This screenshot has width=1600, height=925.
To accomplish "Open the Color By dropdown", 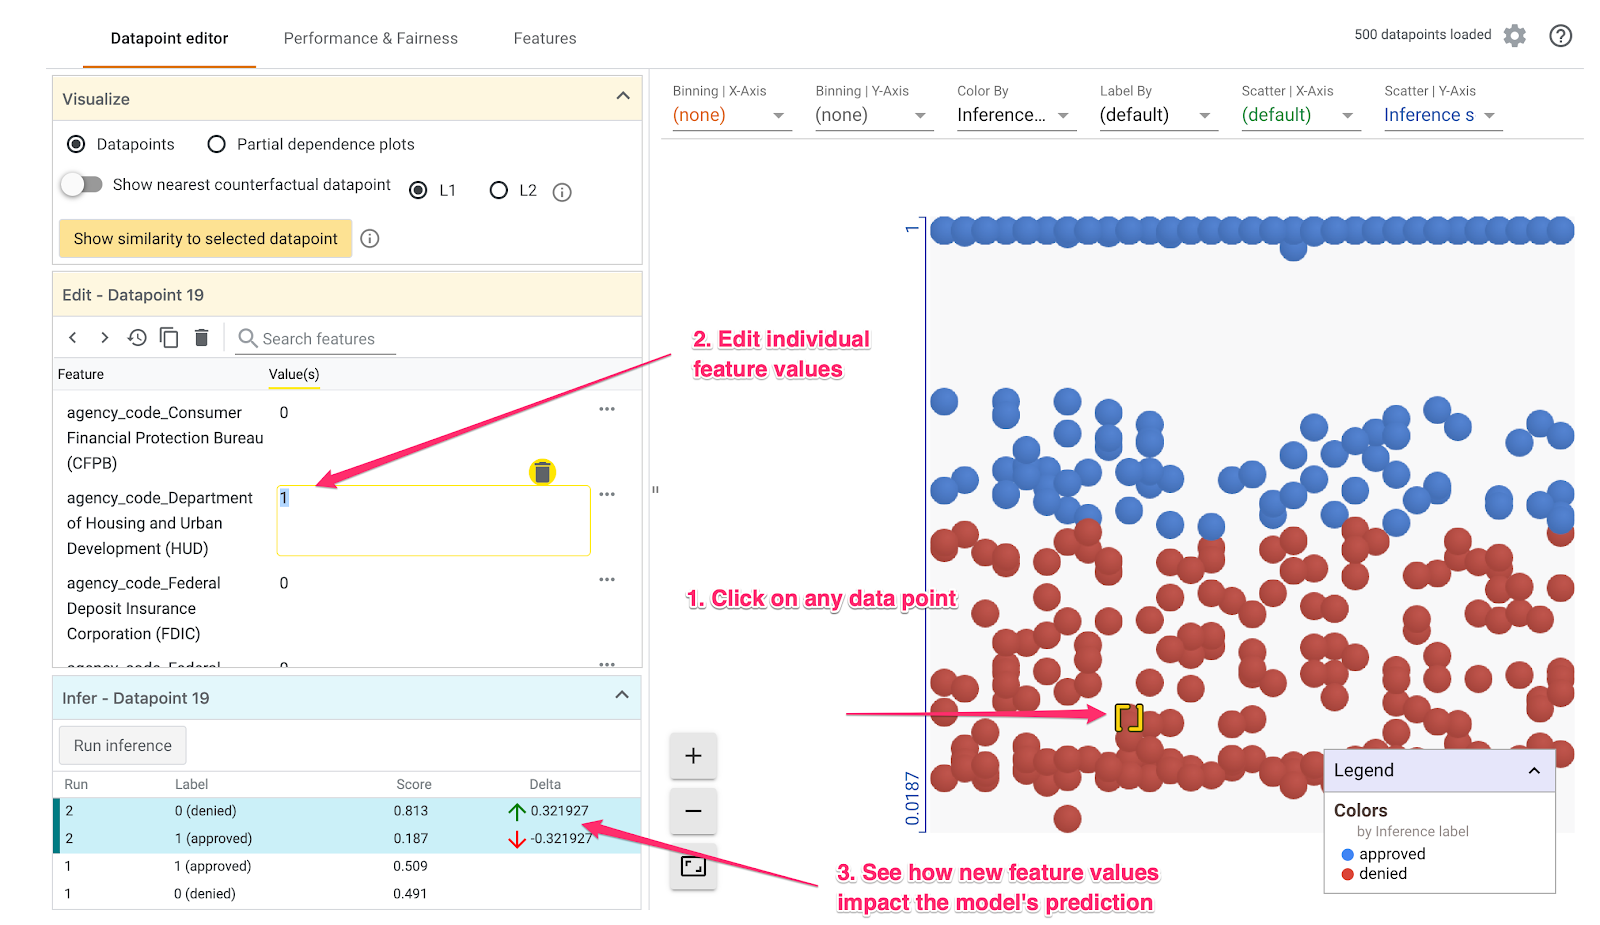I will click(x=1013, y=115).
